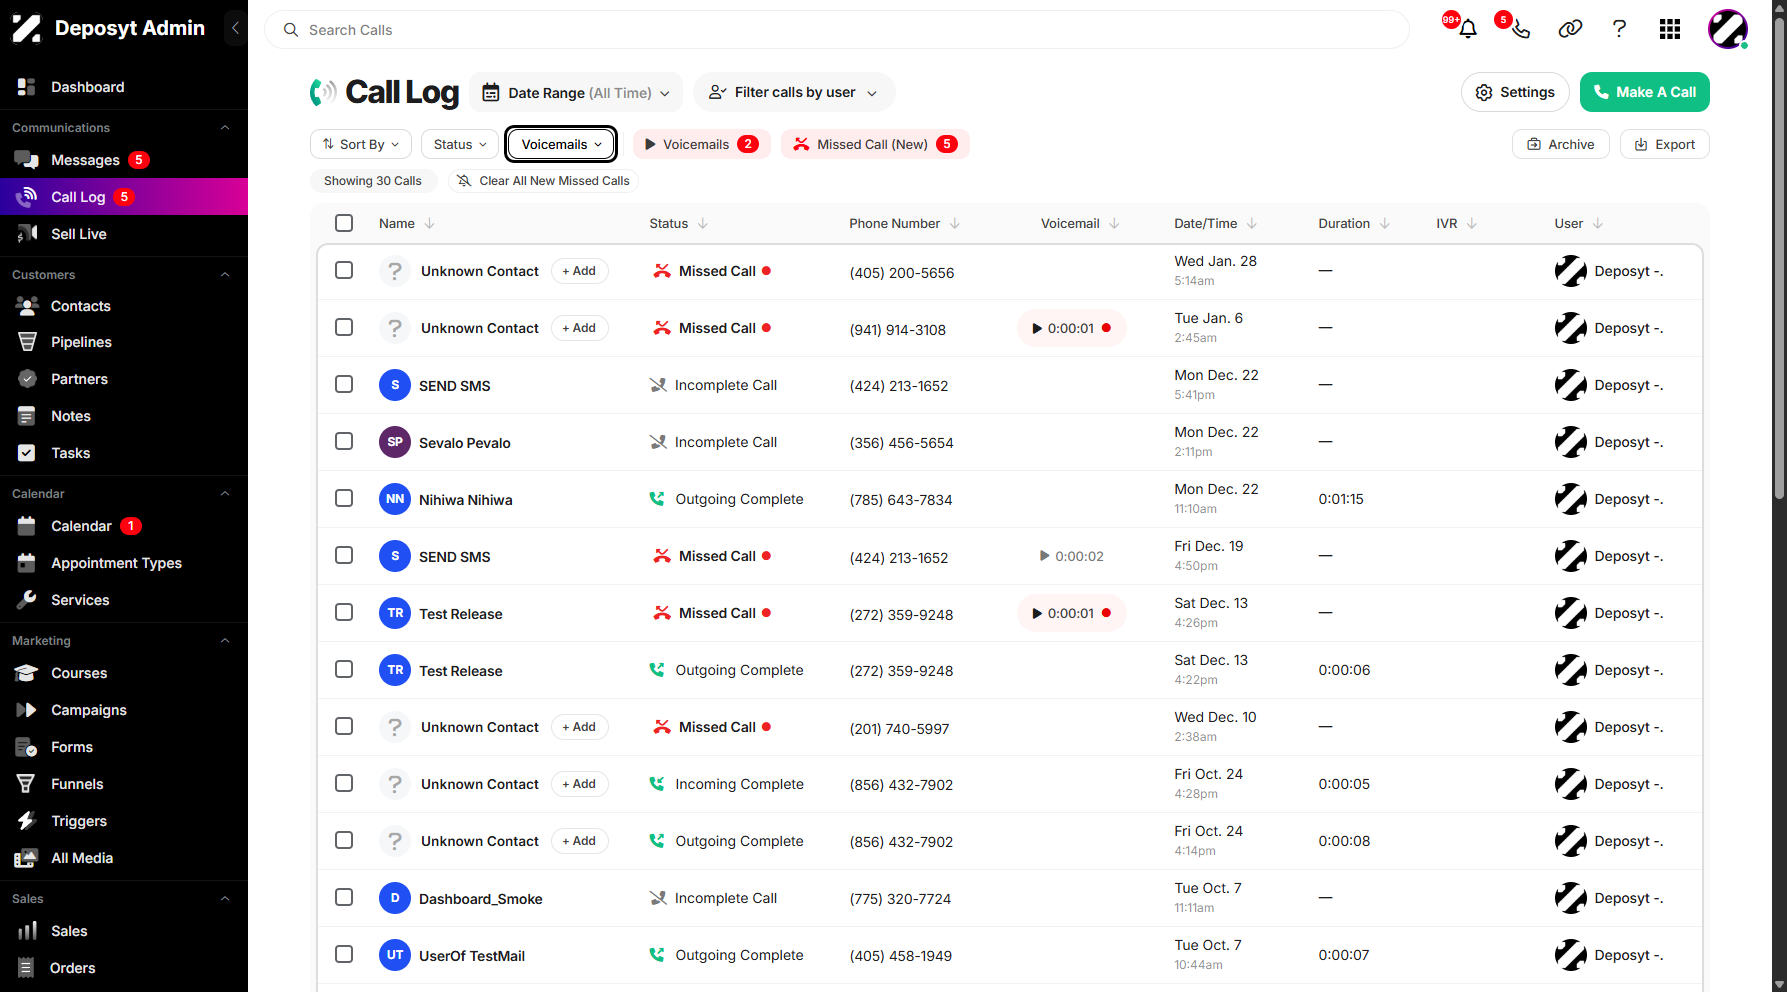Open the Filter calls by user dropdown
1787x992 pixels.
coord(794,92)
